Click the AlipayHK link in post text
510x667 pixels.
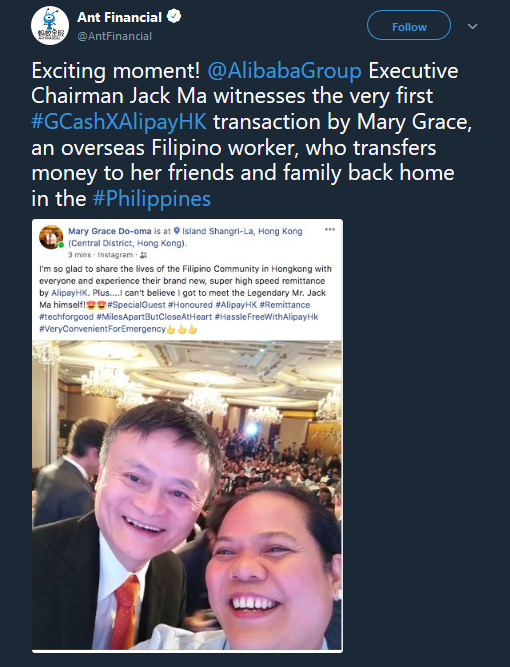point(69,293)
